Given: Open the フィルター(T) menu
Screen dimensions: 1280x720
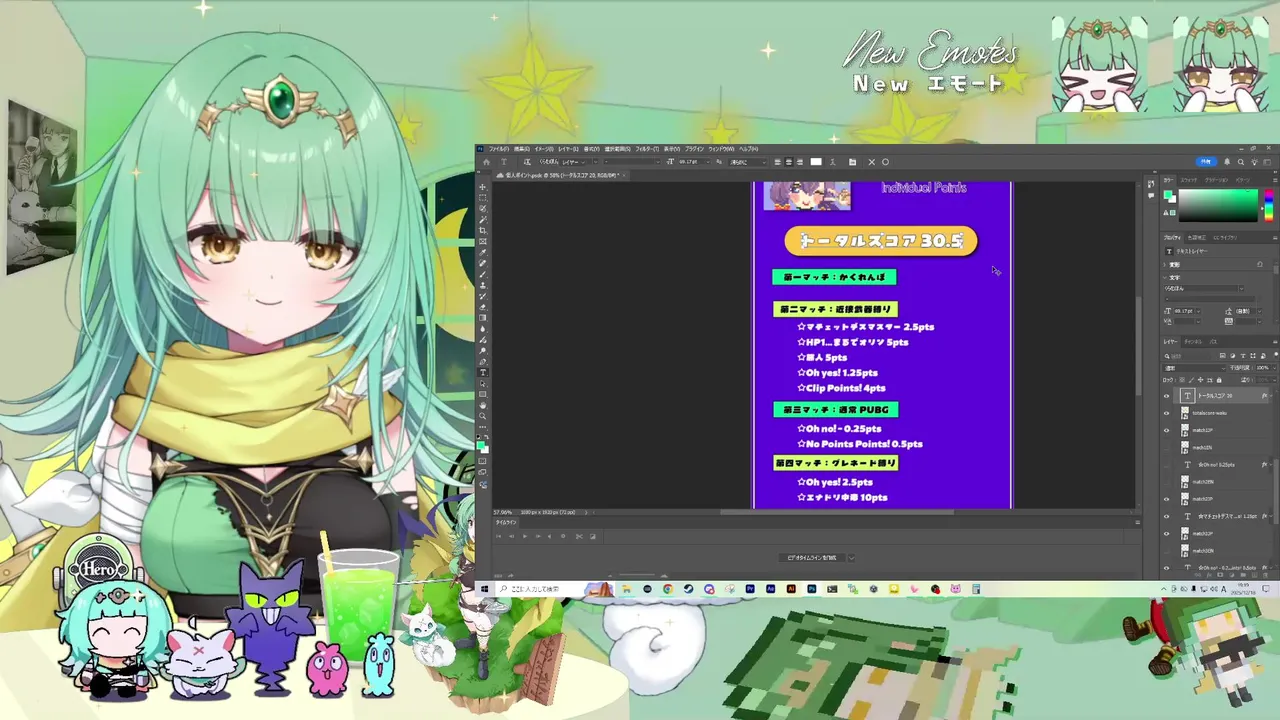Looking at the screenshot, I should pyautogui.click(x=647, y=149).
